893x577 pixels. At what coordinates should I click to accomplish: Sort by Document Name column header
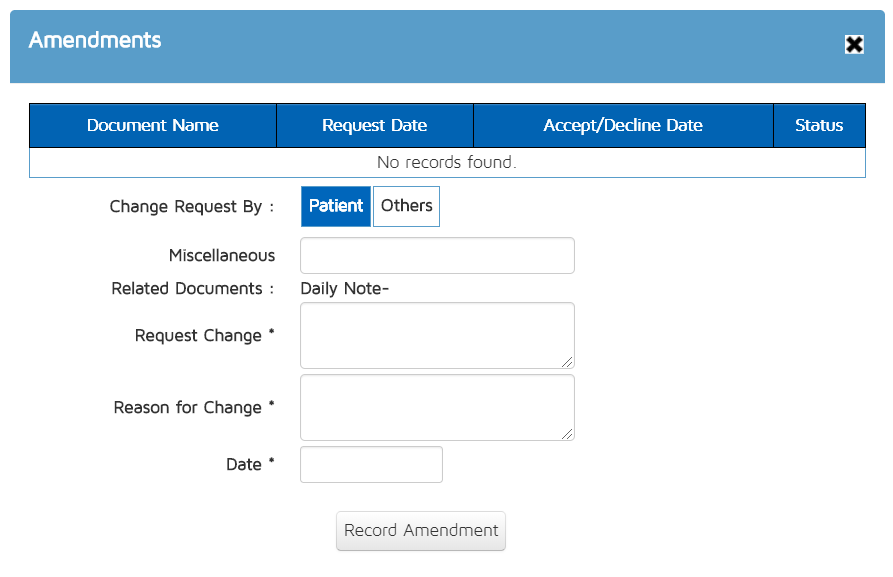click(x=153, y=126)
